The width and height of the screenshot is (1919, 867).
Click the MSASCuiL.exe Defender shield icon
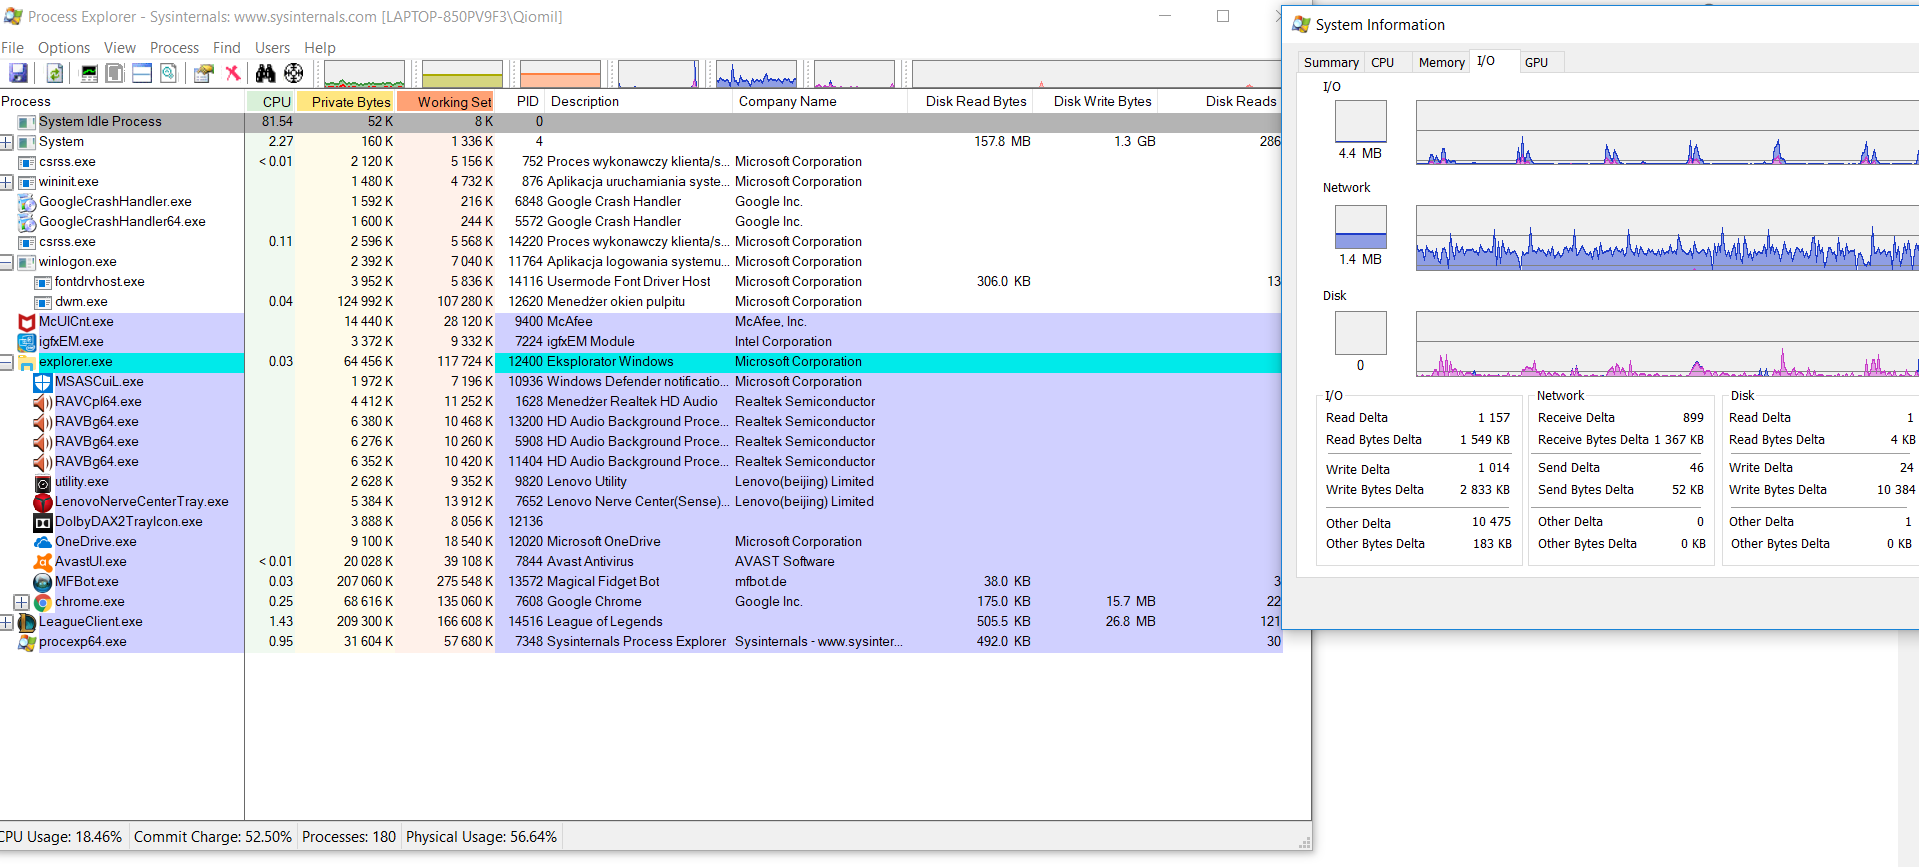[x=43, y=382]
